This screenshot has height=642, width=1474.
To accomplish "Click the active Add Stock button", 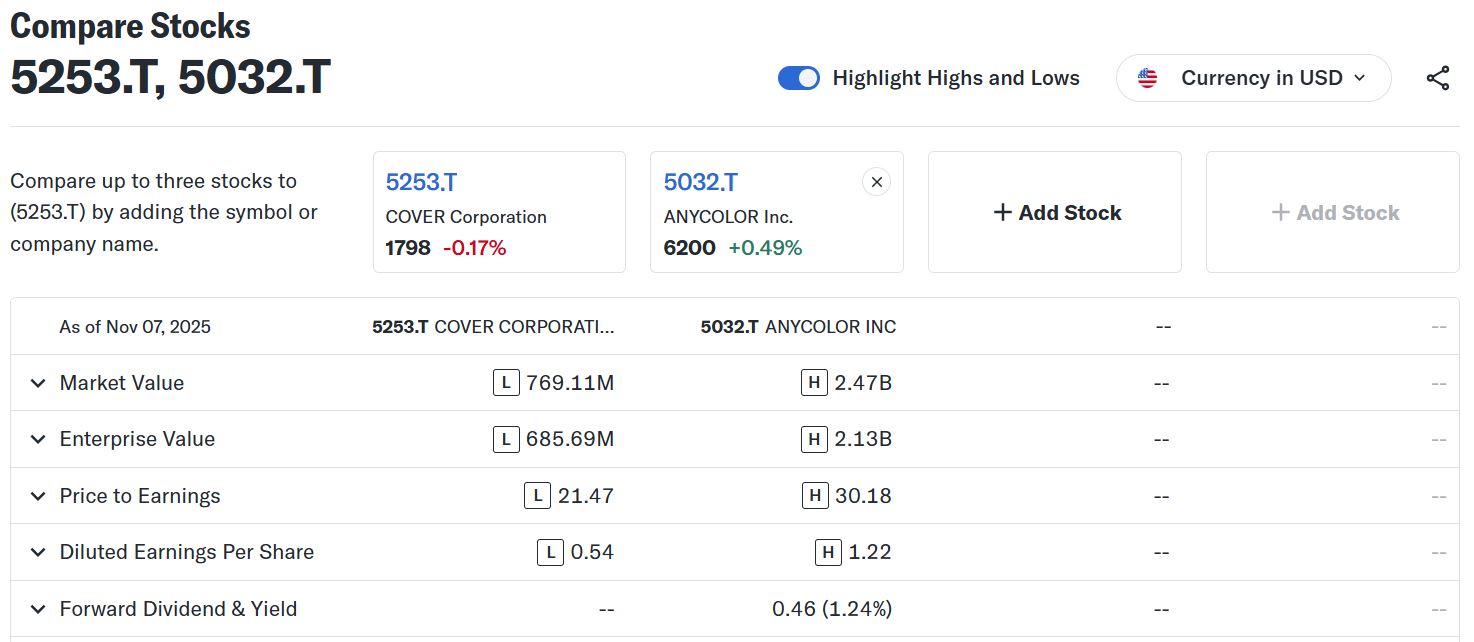I will [1055, 212].
